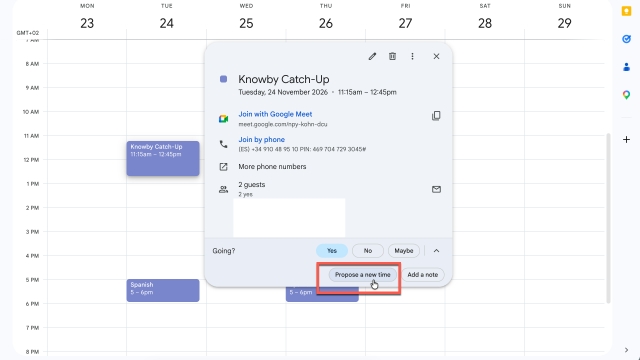Select Monday 23 date header
This screenshot has width=640, height=360.
pos(87,23)
